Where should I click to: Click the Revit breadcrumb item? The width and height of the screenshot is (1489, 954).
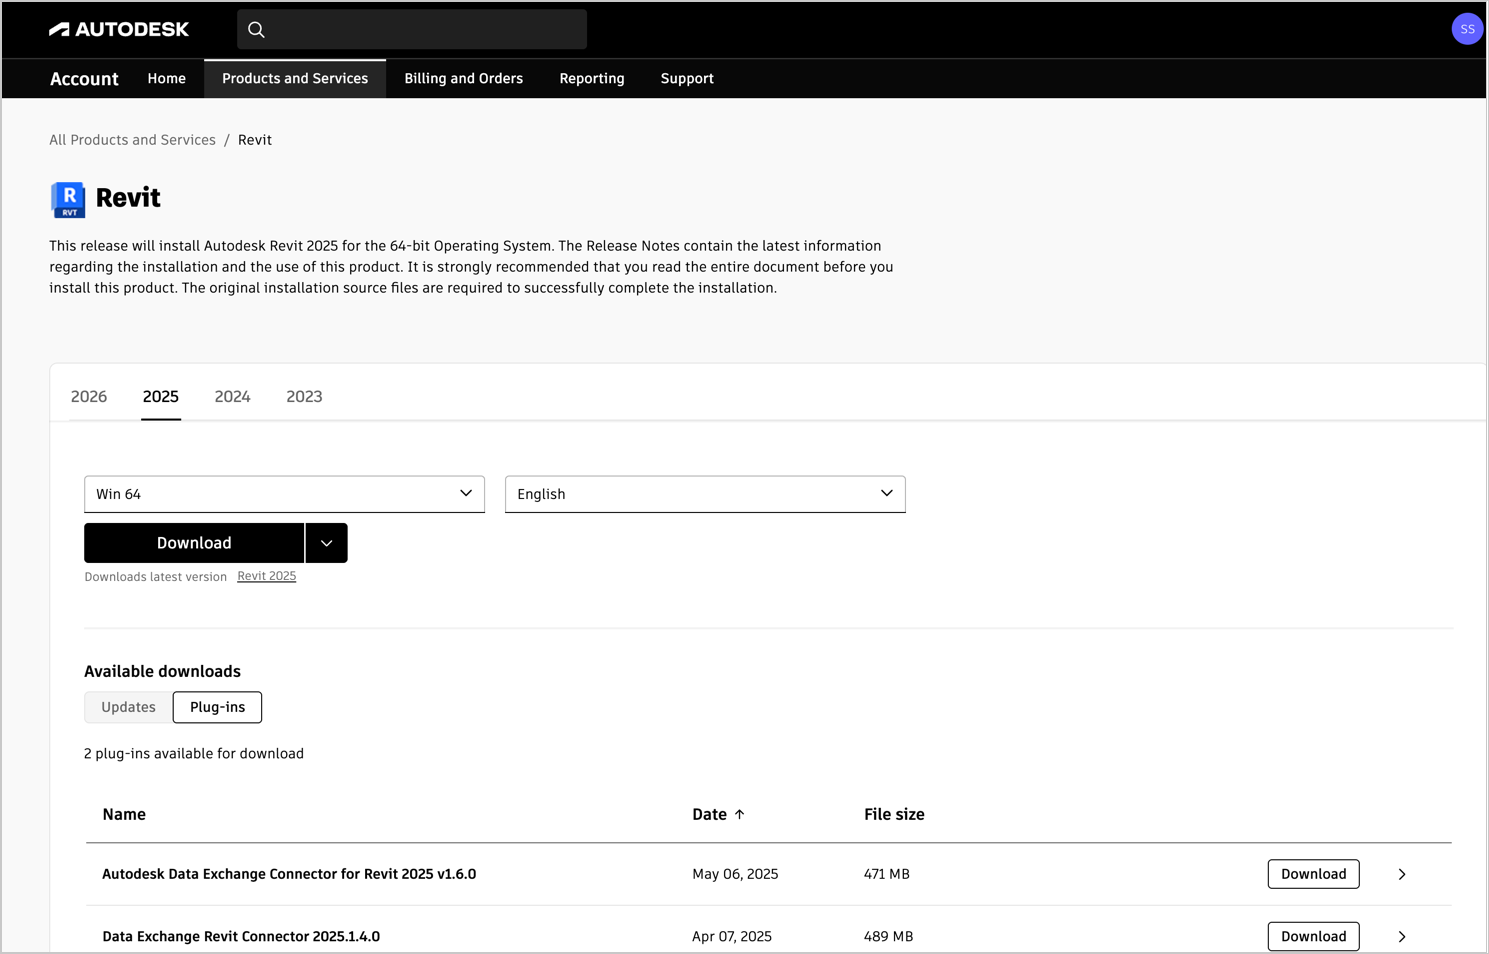click(x=255, y=140)
